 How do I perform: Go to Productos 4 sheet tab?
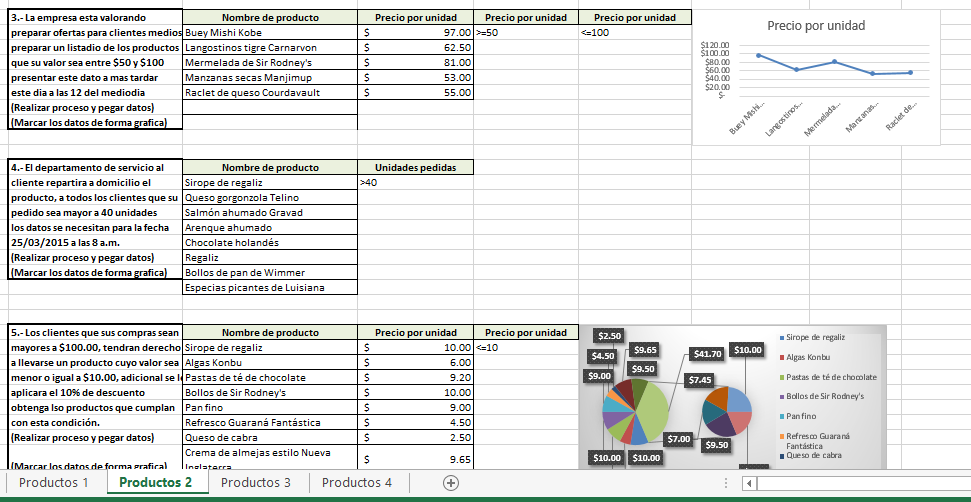tap(357, 483)
